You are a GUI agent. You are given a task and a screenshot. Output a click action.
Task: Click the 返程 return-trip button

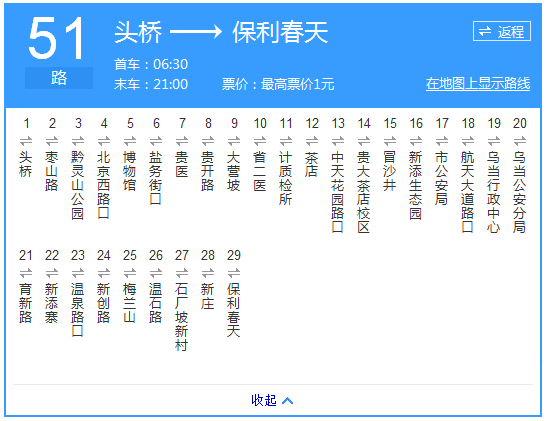[x=502, y=31]
